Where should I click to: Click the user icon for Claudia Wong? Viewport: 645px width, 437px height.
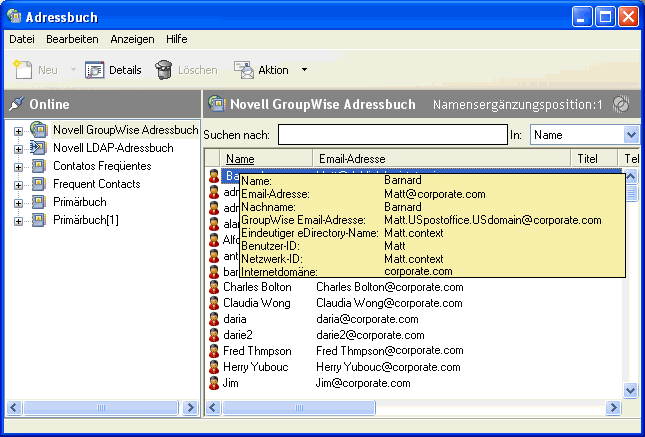(213, 303)
